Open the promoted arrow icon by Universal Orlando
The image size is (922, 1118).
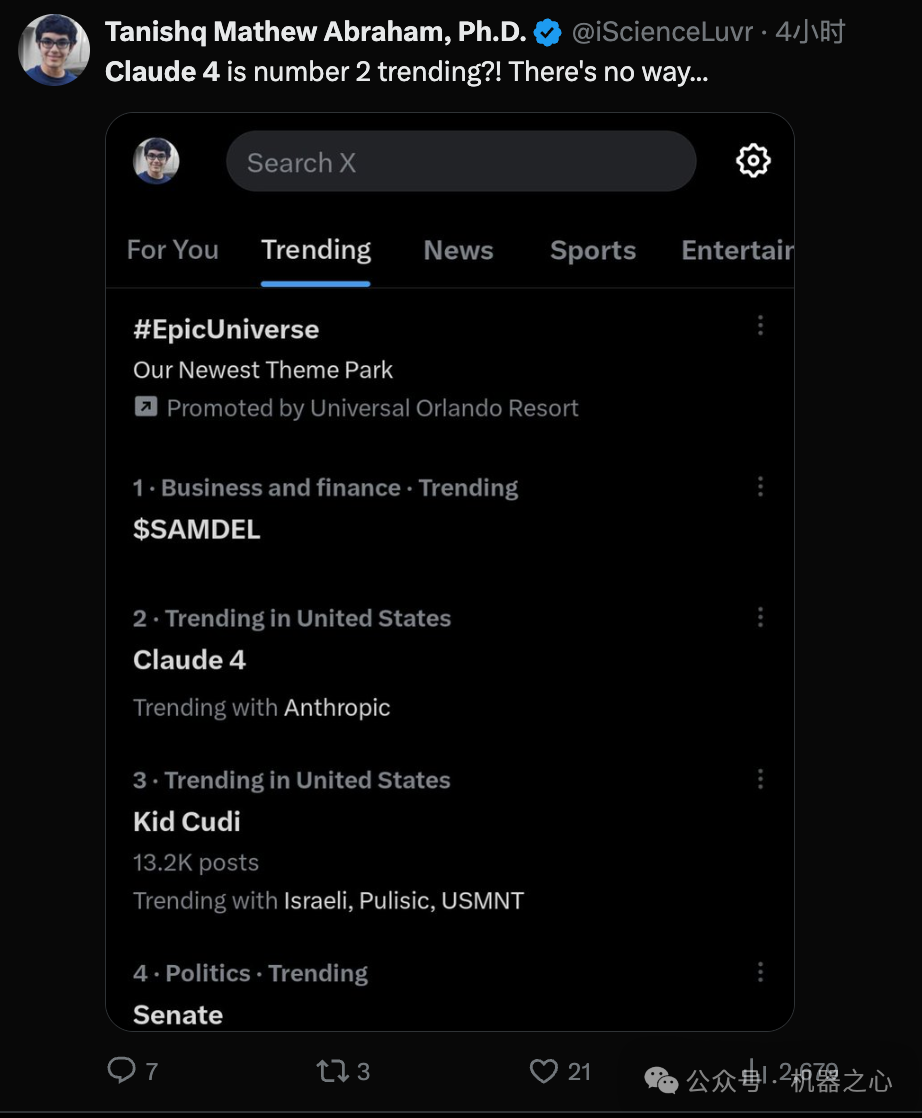pyautogui.click(x=145, y=406)
